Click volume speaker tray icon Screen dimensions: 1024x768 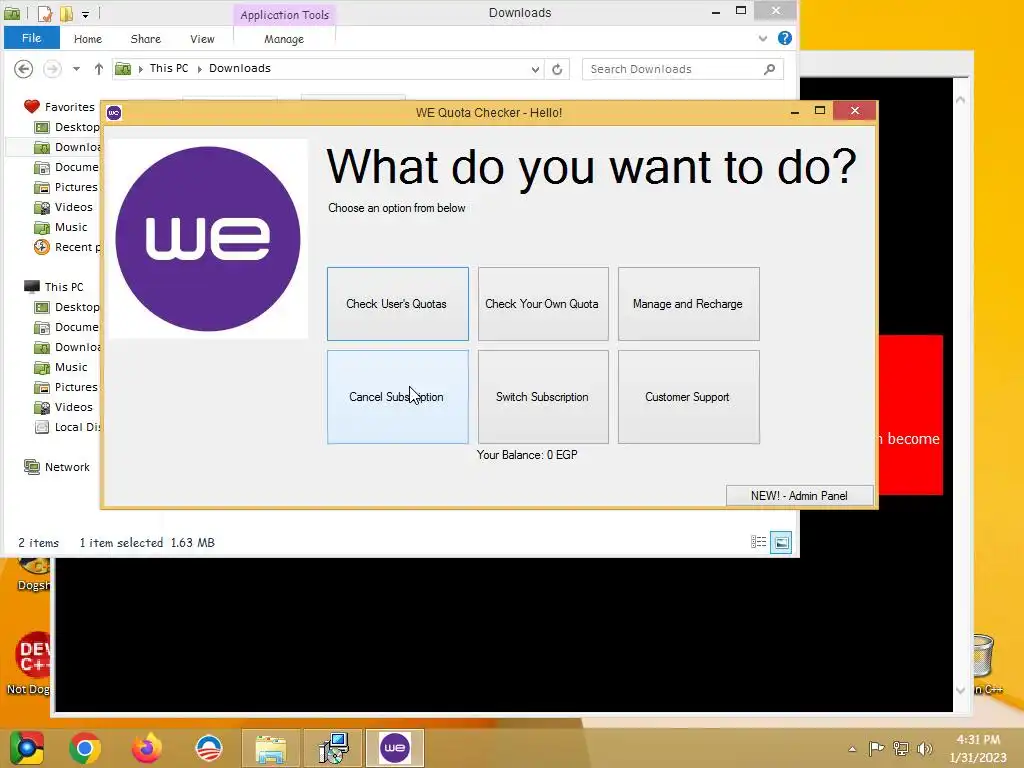[x=924, y=749]
